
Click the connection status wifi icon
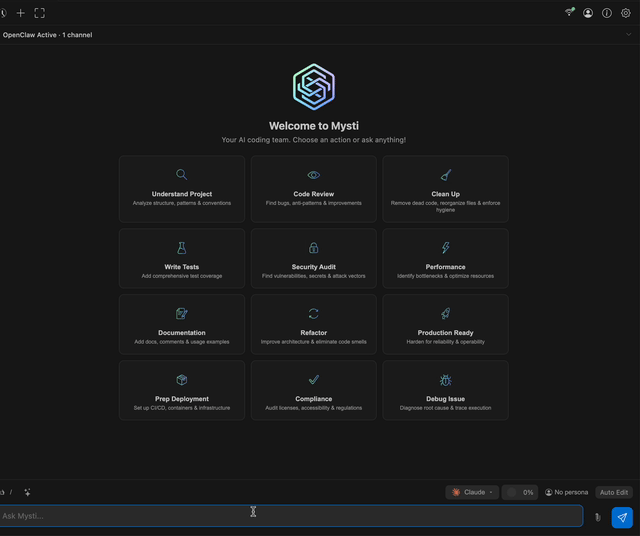tap(569, 13)
